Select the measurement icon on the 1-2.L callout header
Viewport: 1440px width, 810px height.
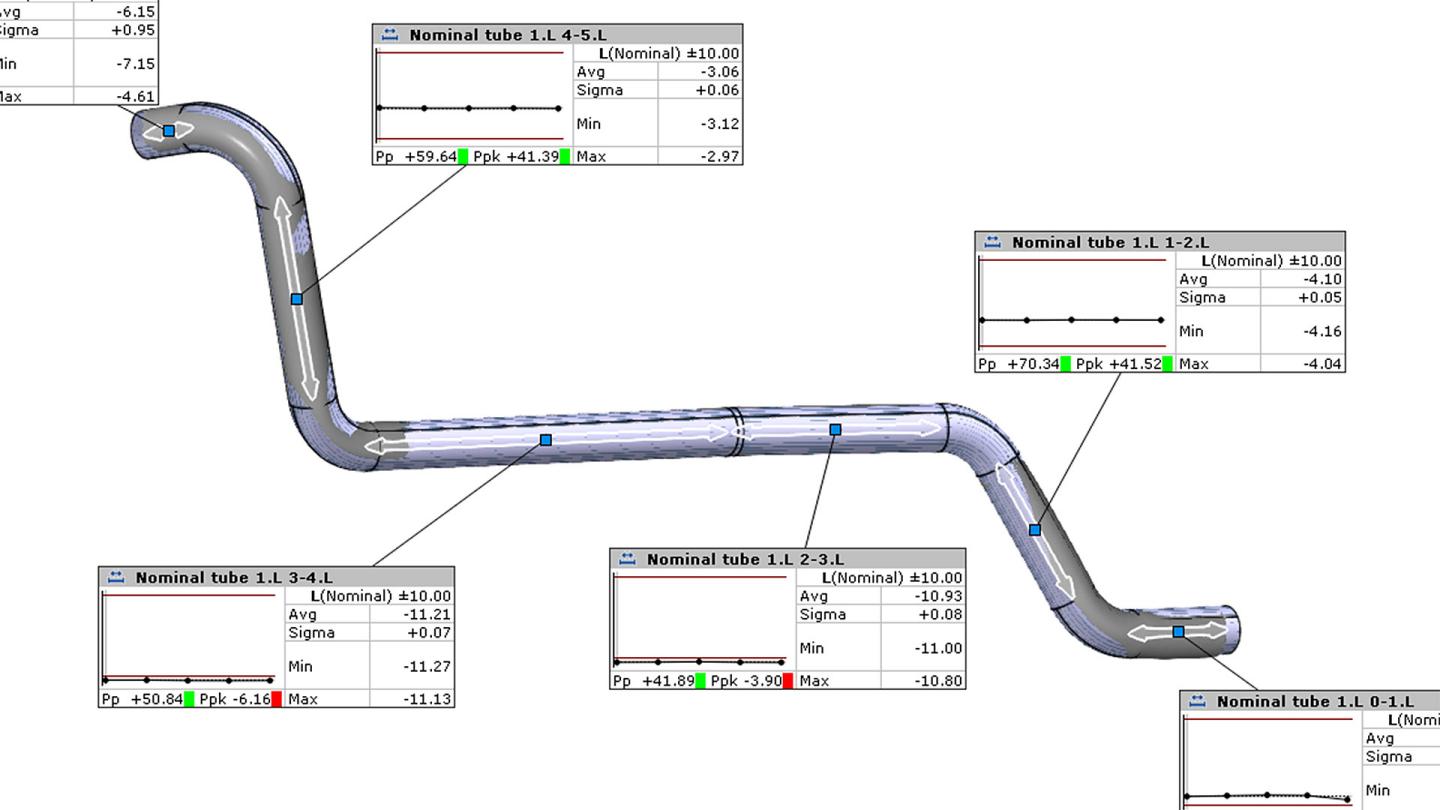(x=992, y=242)
